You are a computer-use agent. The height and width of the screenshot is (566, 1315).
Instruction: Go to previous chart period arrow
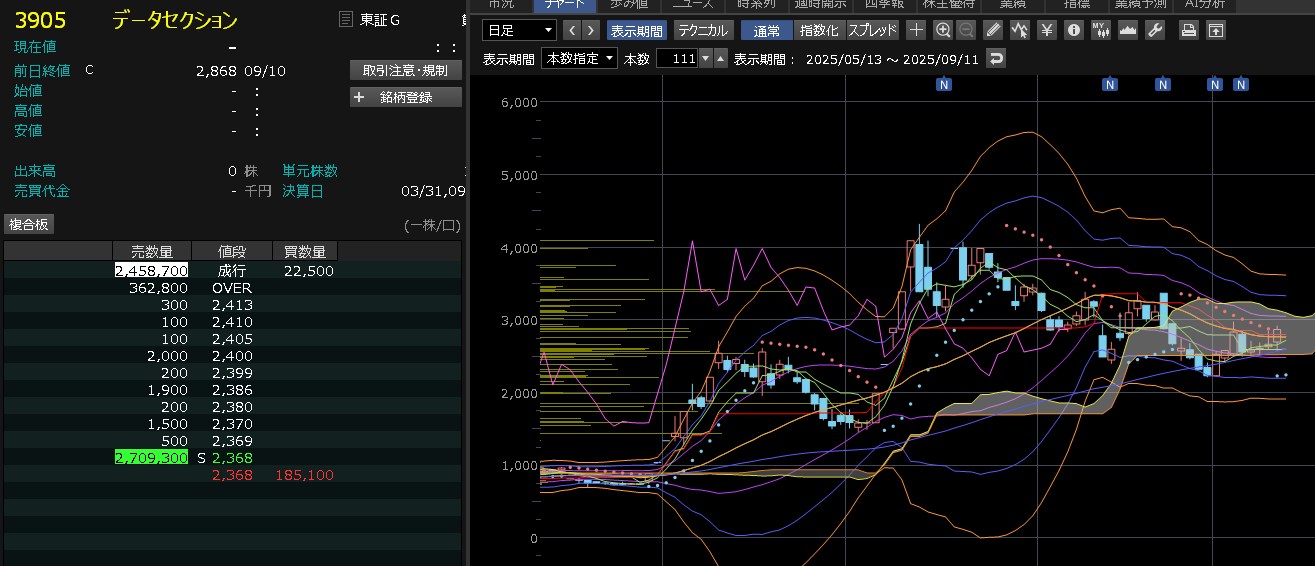(x=572, y=30)
